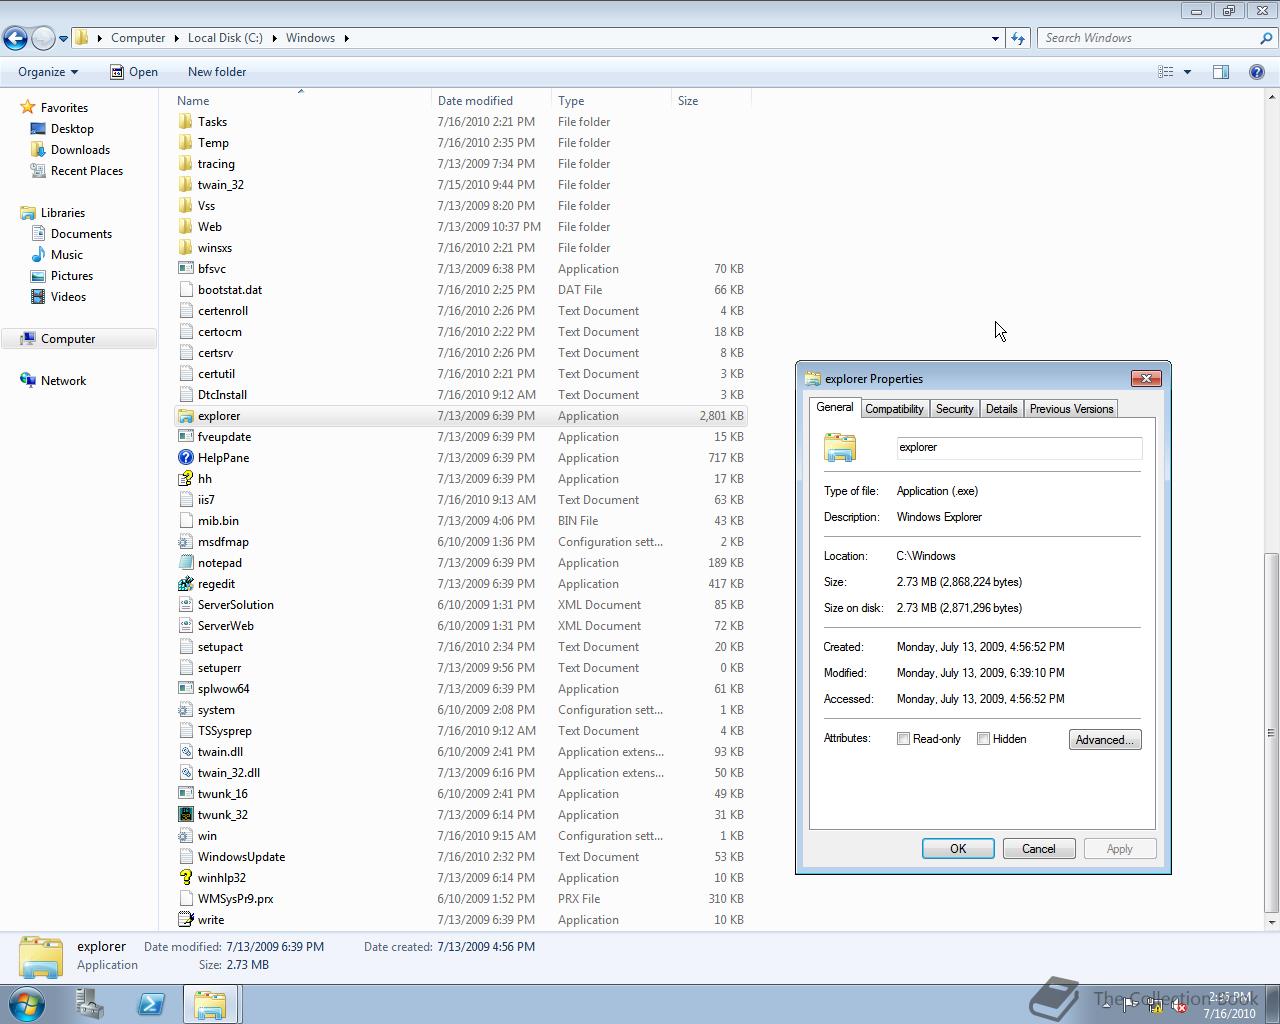Click the notepad application icon
This screenshot has height=1024, width=1280.
click(x=185, y=563)
